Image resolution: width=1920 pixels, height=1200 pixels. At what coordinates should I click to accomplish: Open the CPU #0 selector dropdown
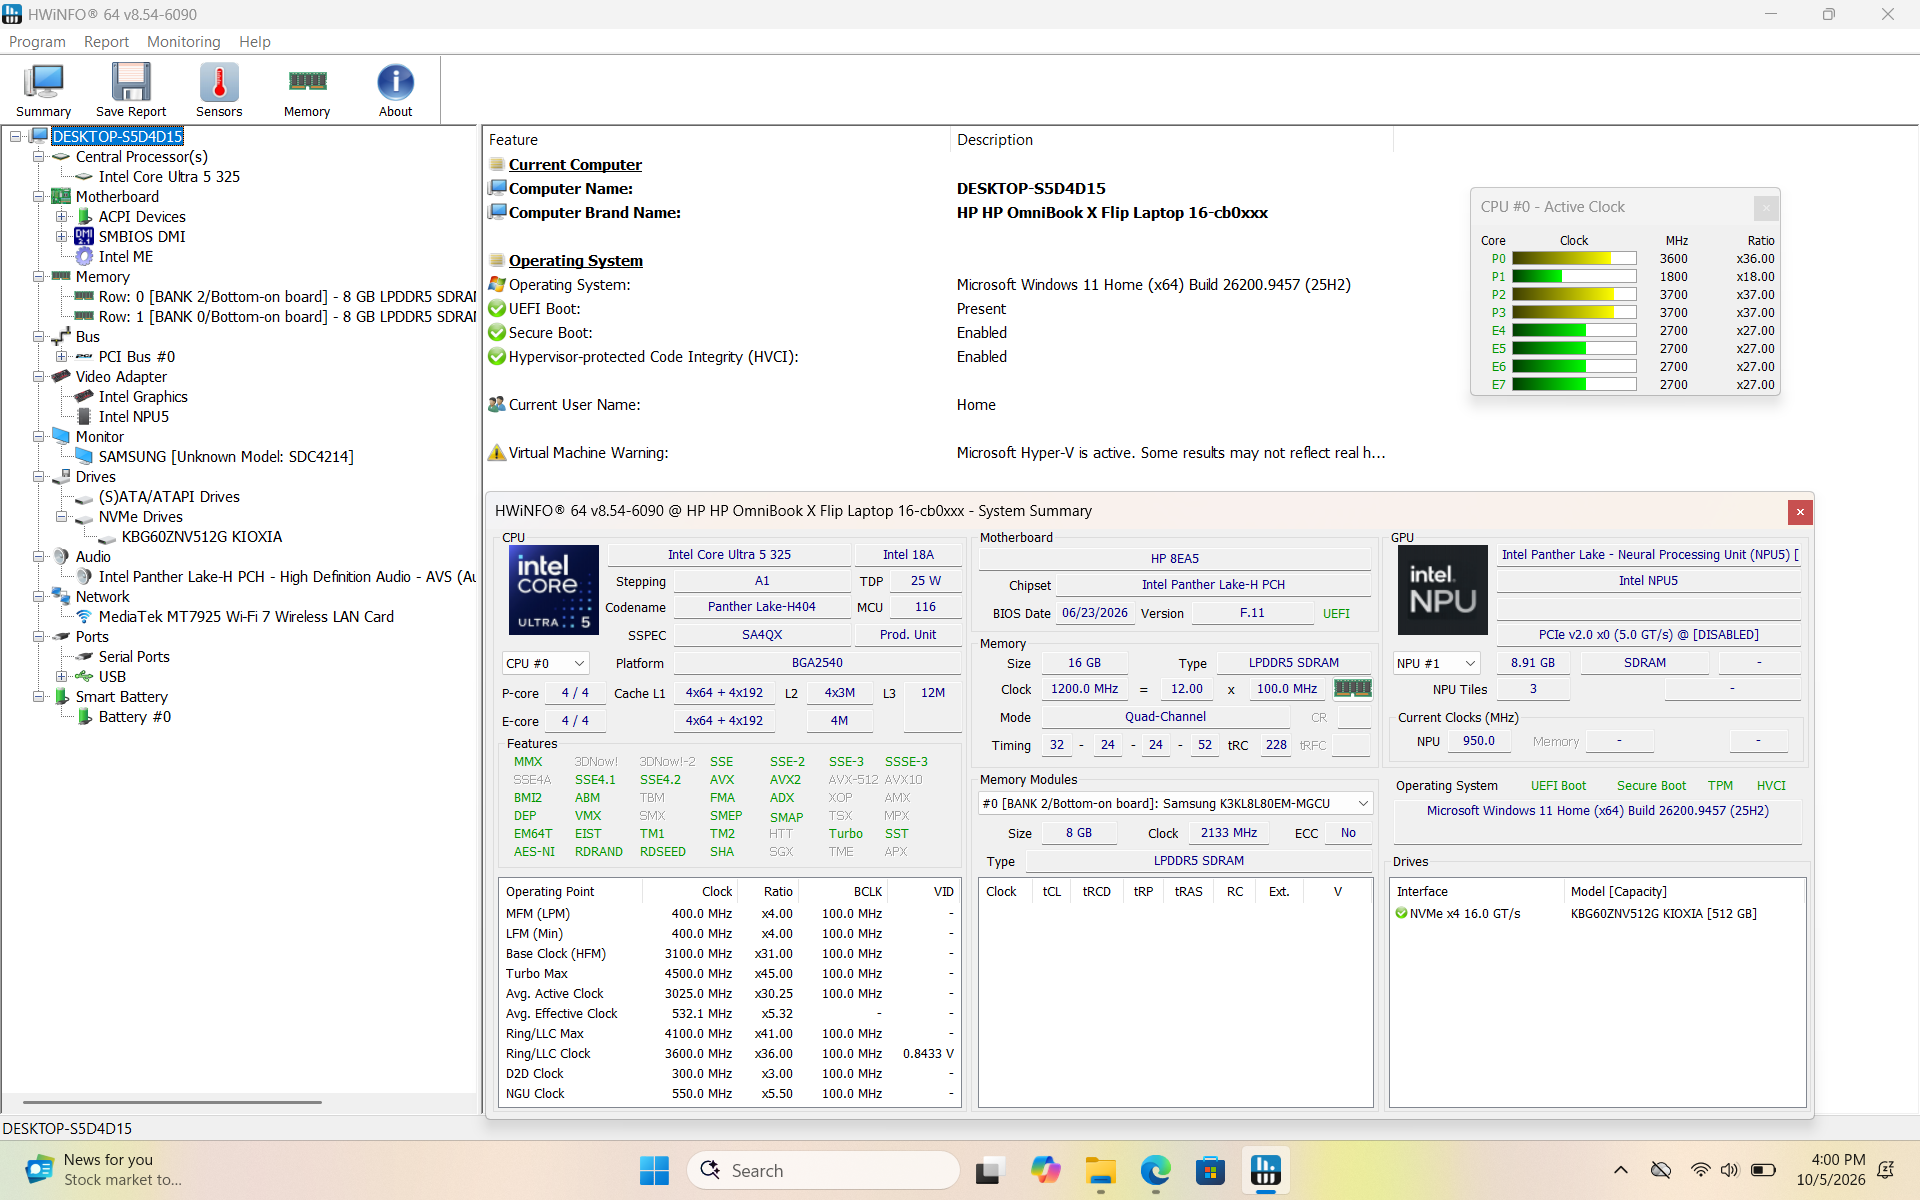[x=545, y=663]
